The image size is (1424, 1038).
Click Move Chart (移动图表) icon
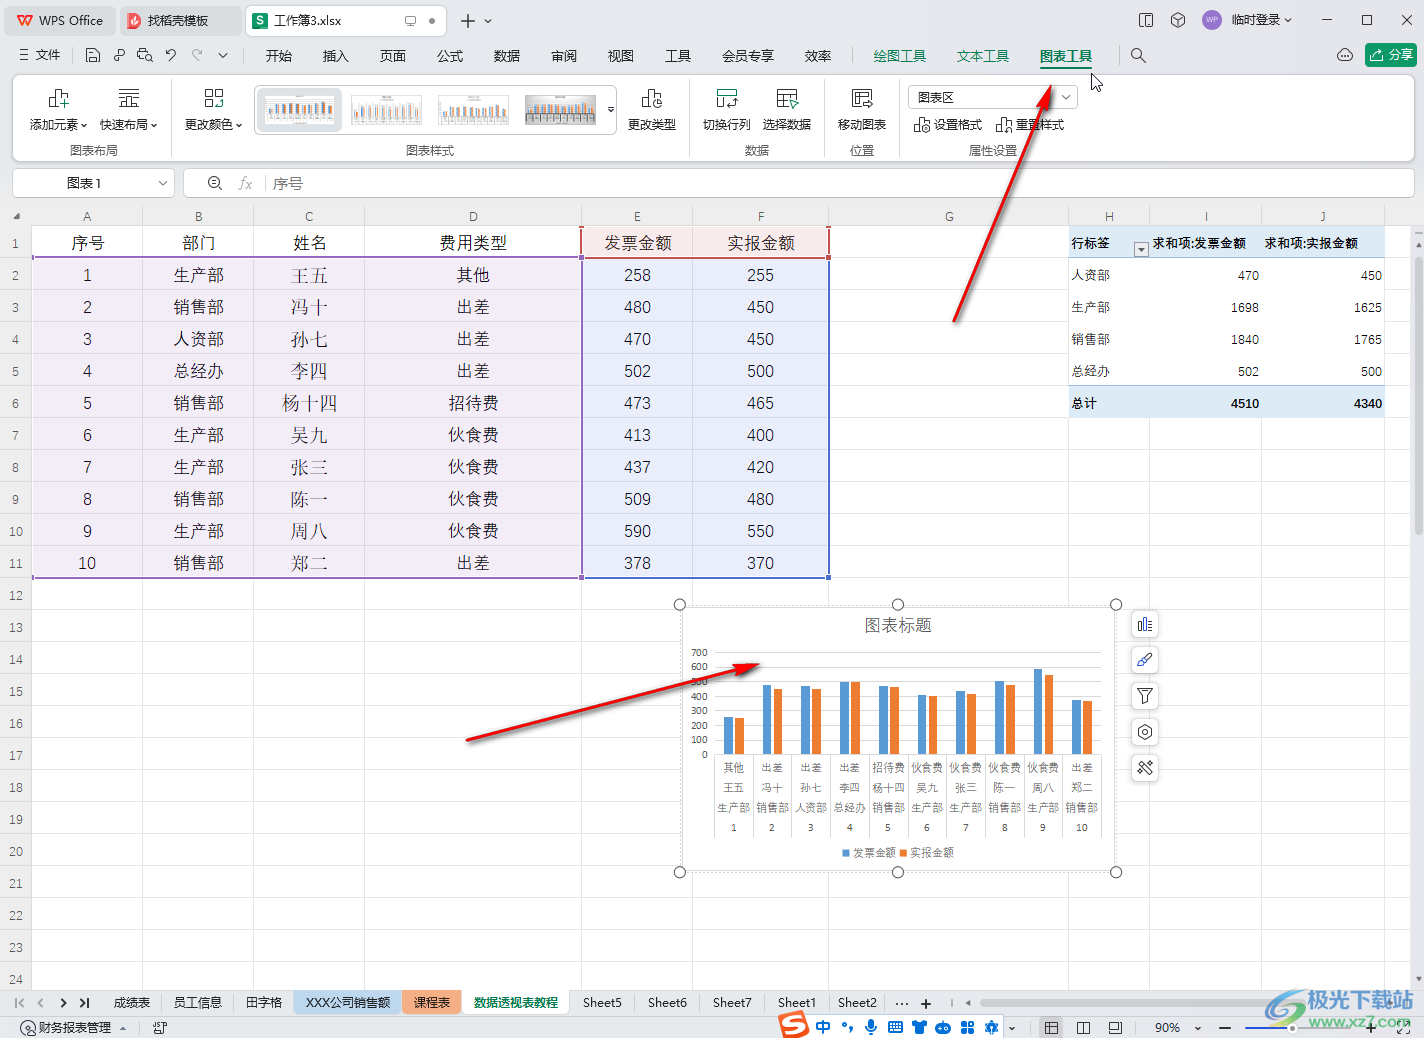pyautogui.click(x=862, y=110)
